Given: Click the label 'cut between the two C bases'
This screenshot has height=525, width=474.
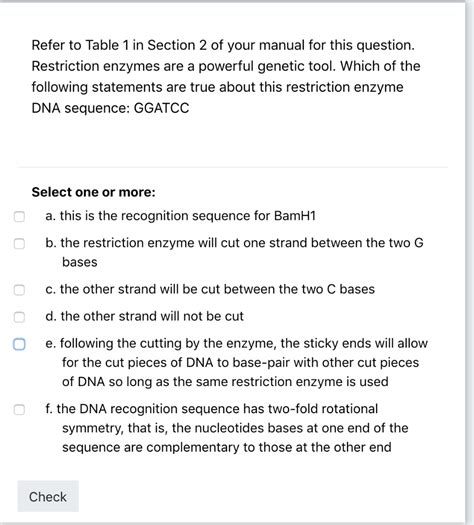Looking at the screenshot, I should 288,289.
